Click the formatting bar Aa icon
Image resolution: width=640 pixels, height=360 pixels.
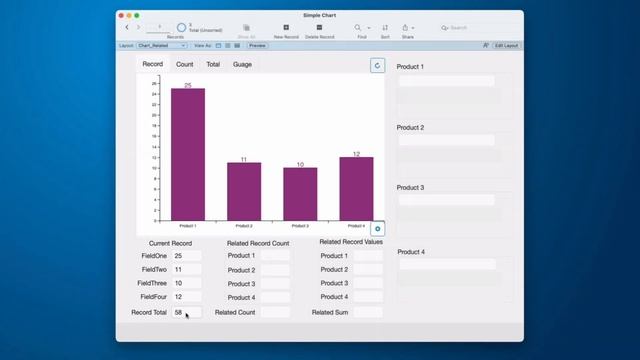click(486, 46)
